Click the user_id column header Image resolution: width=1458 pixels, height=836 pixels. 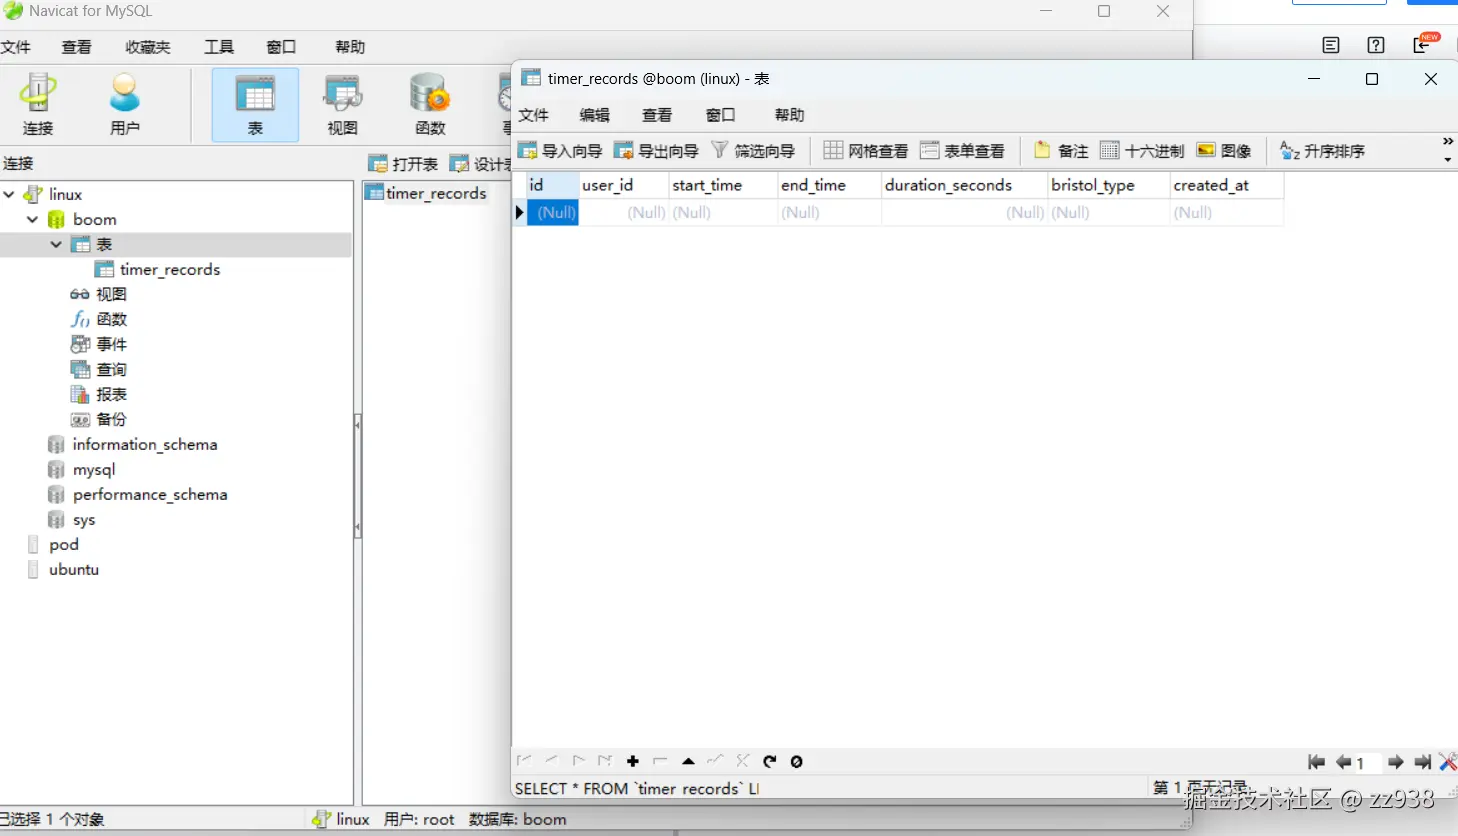point(624,185)
